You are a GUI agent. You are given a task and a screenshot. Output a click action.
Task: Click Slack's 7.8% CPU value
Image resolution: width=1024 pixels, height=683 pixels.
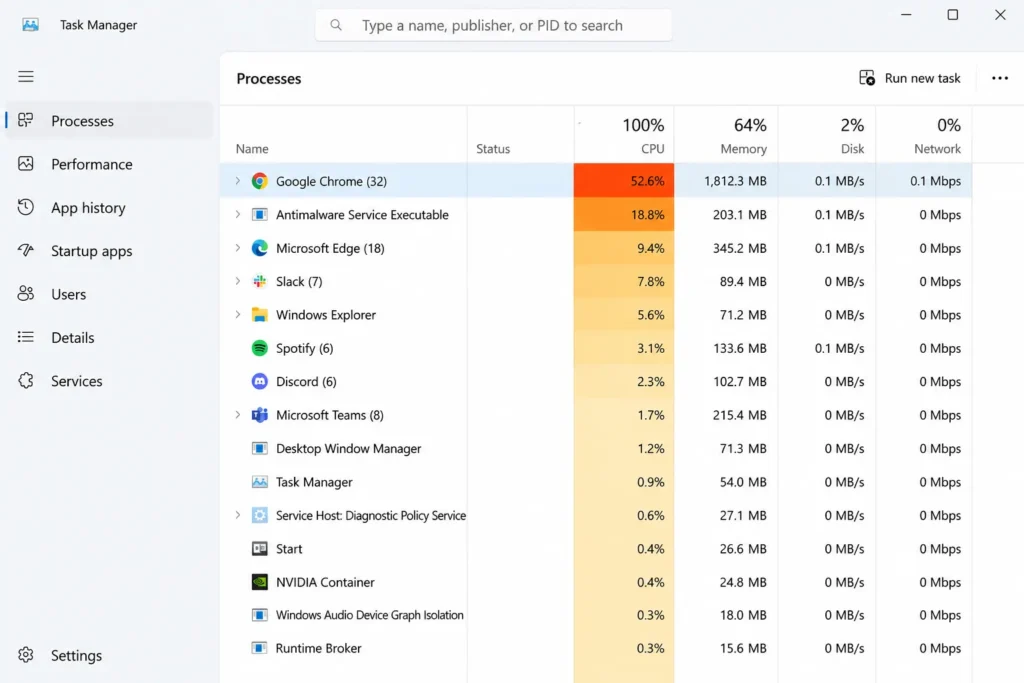pos(650,281)
